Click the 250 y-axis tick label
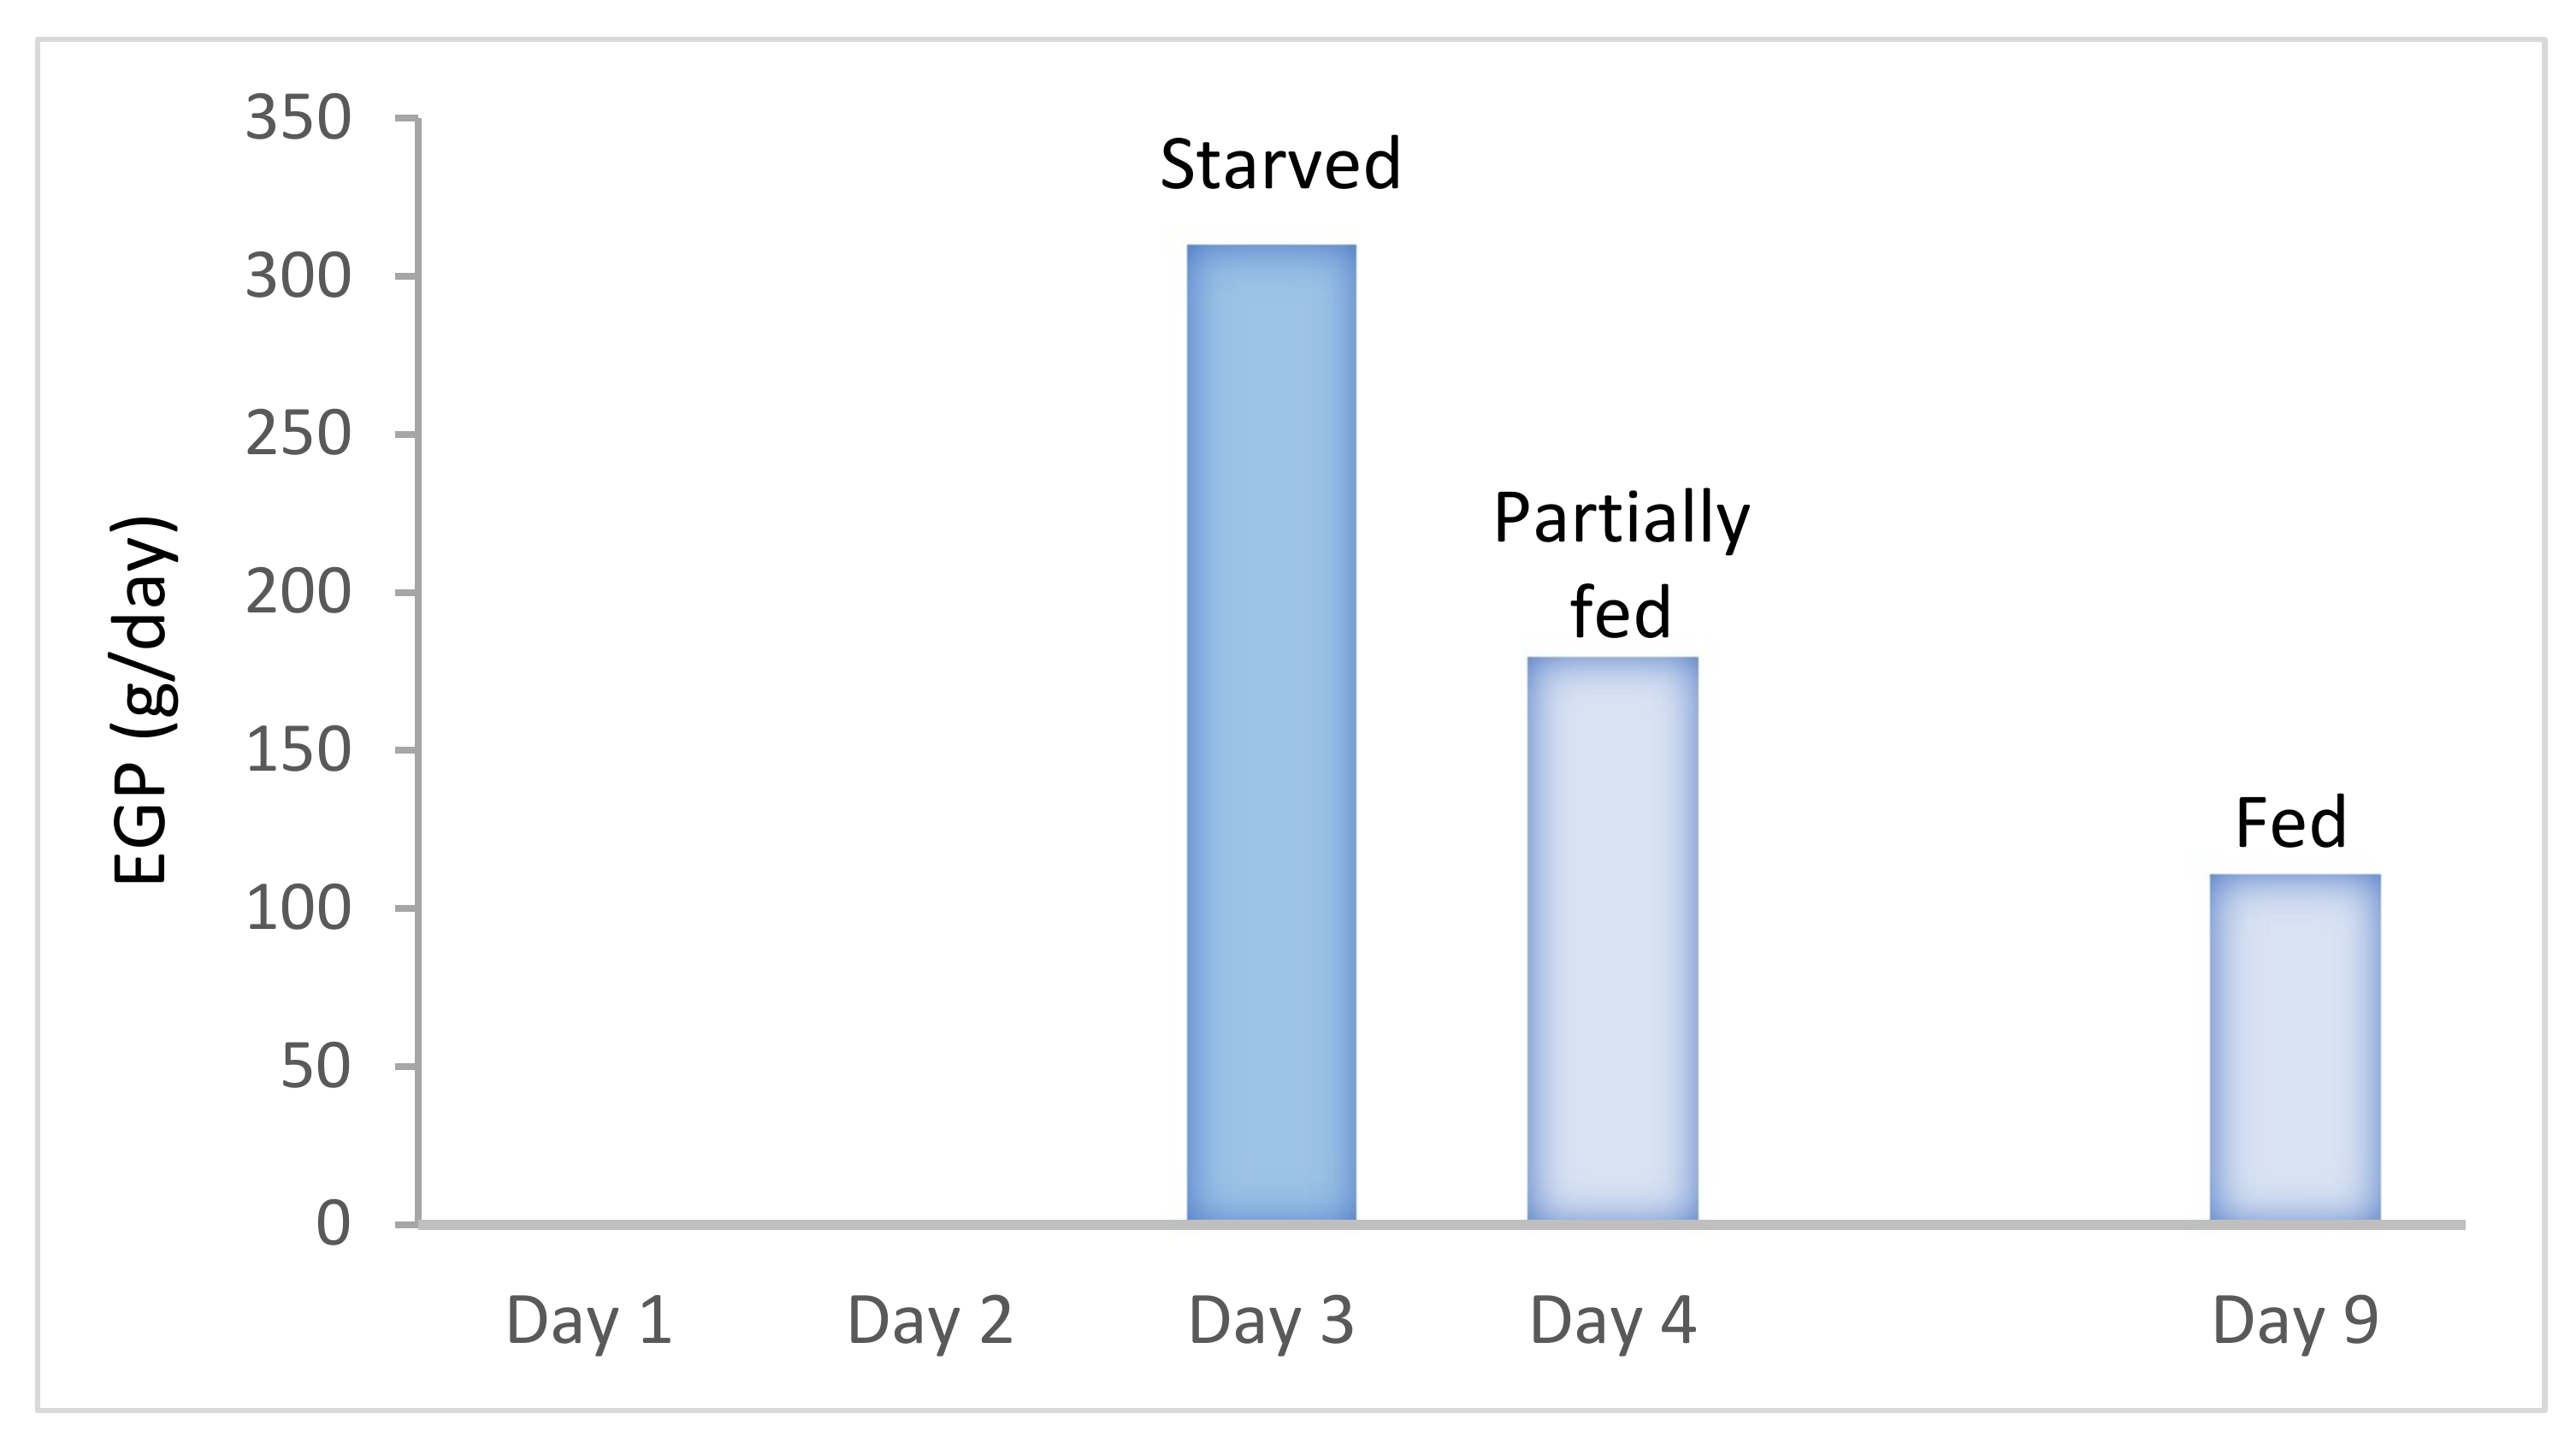 298,434
